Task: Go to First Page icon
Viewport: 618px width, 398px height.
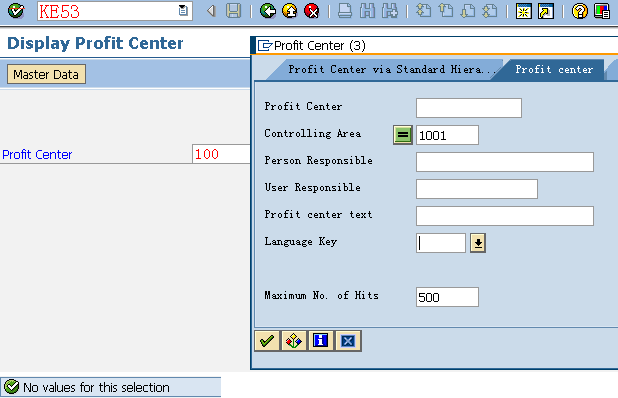Action: pyautogui.click(x=424, y=11)
